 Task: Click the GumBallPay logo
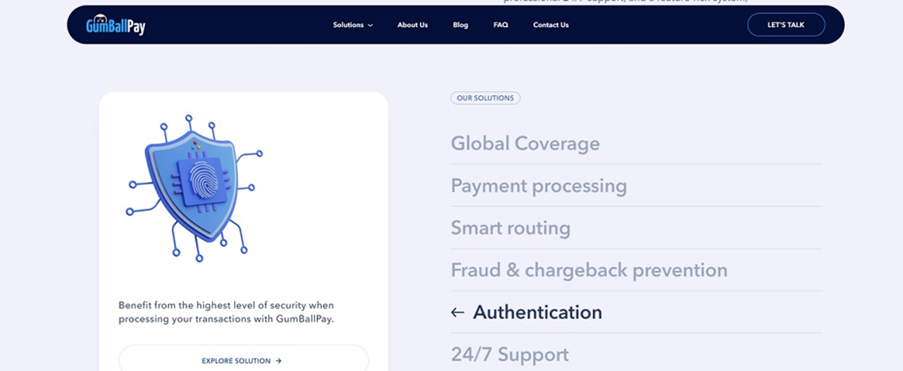116,25
